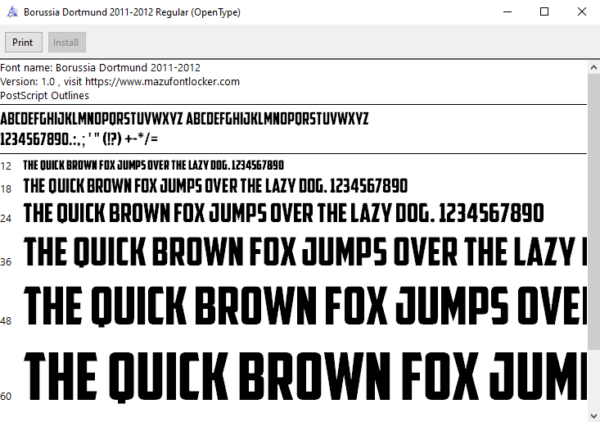Click the size 18 sample sentence
This screenshot has width=600, height=422.
(215, 186)
